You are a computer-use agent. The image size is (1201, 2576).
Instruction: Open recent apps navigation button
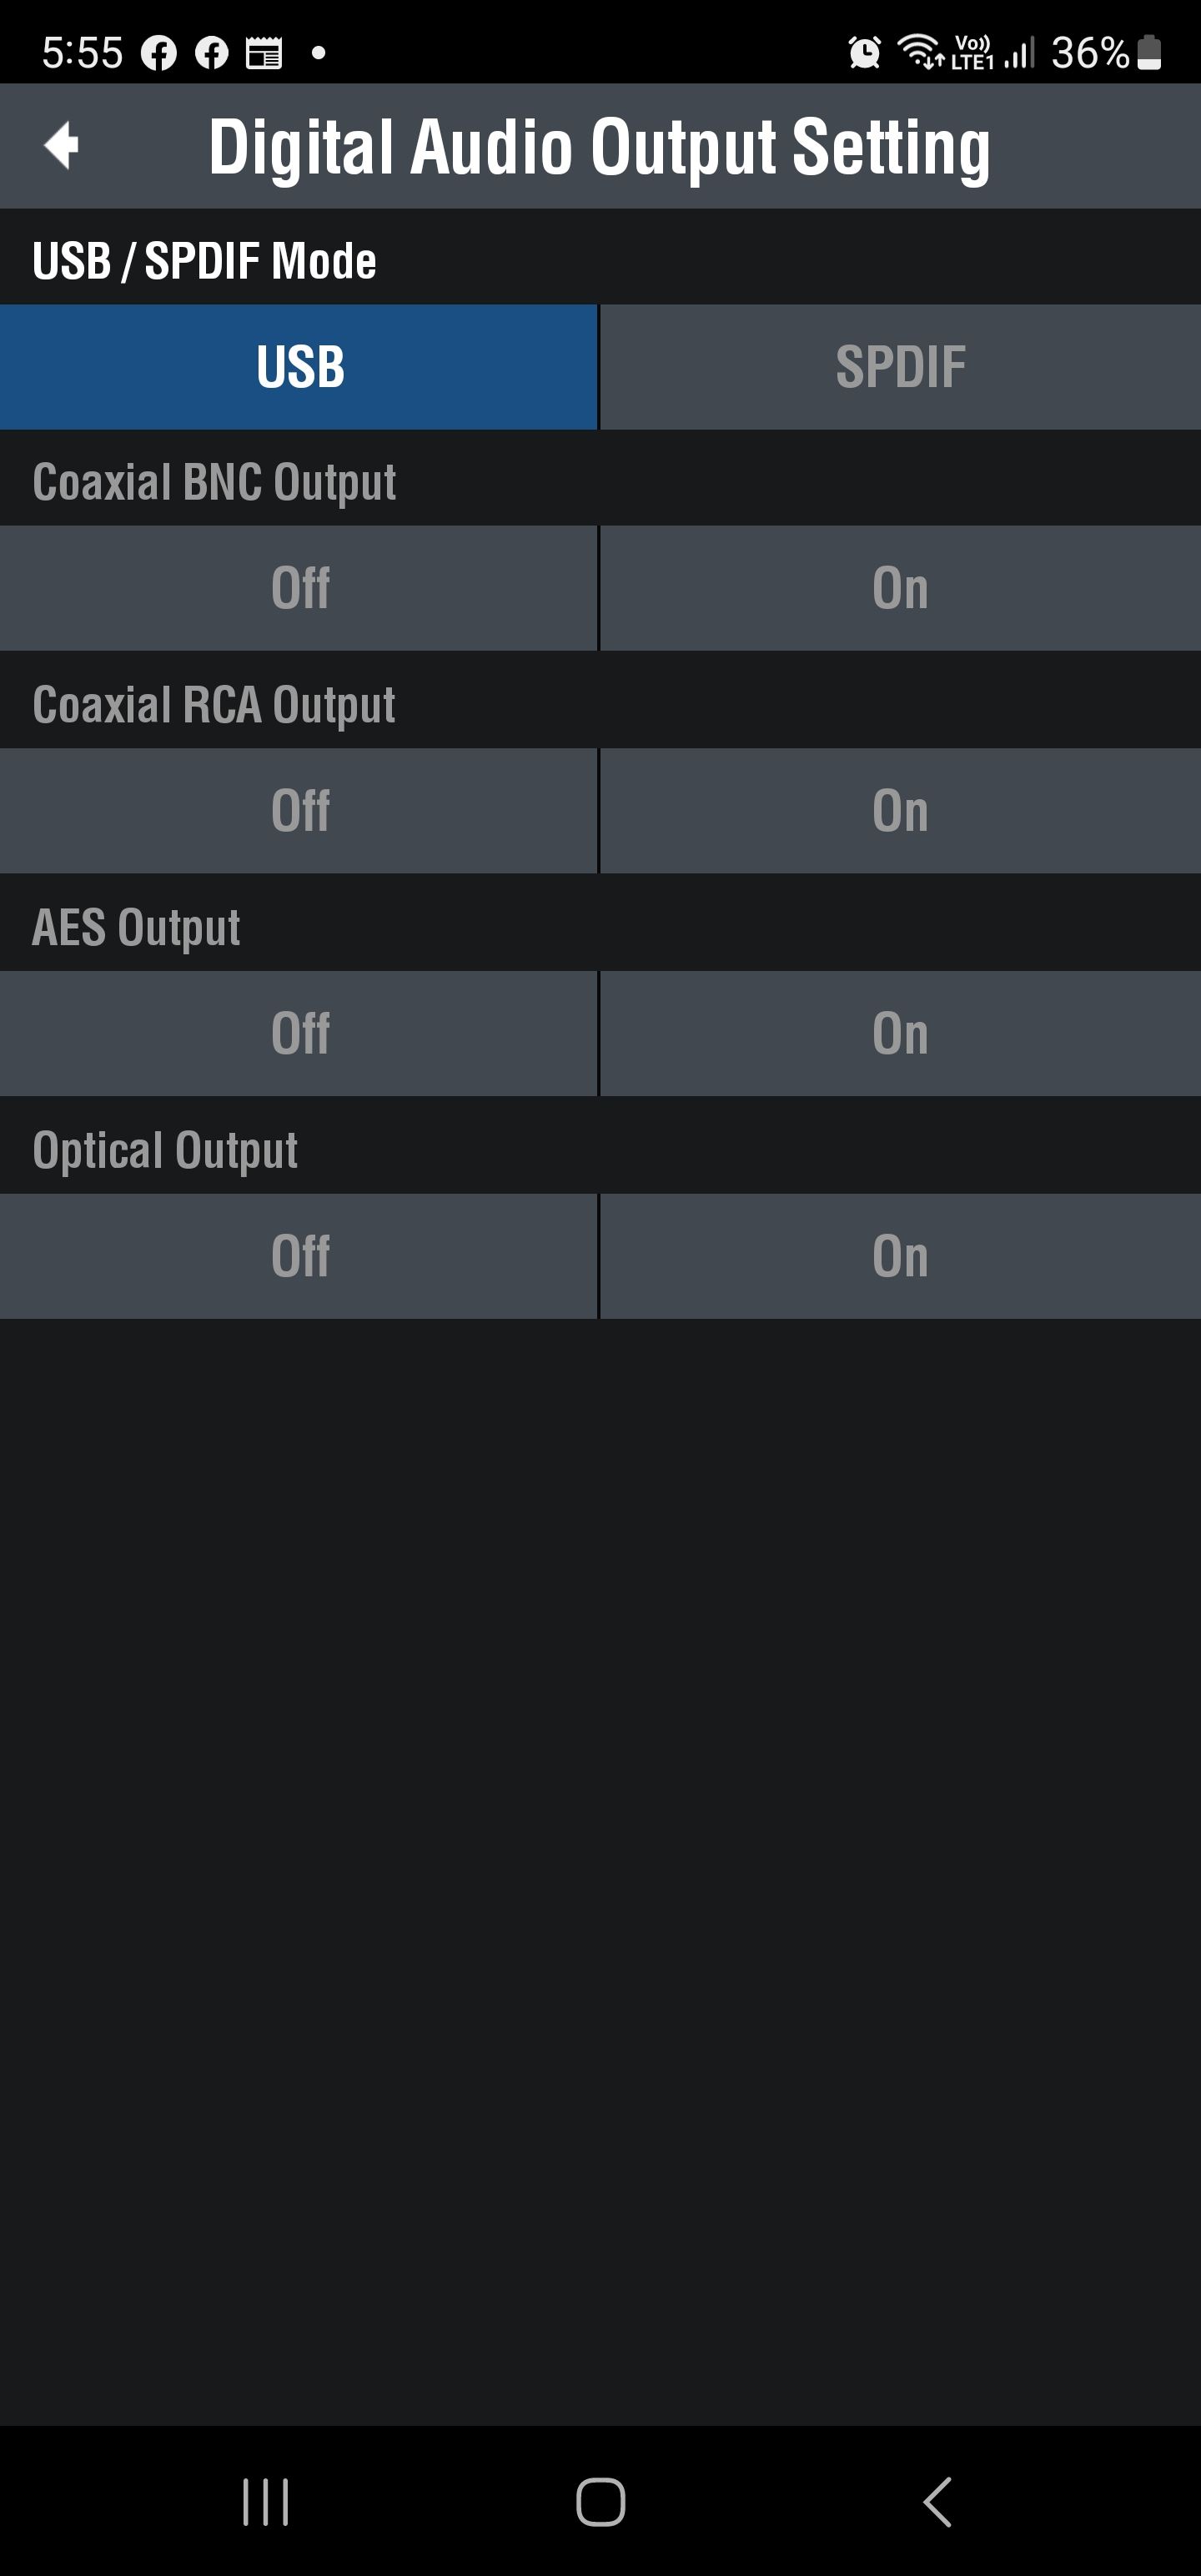click(266, 2502)
